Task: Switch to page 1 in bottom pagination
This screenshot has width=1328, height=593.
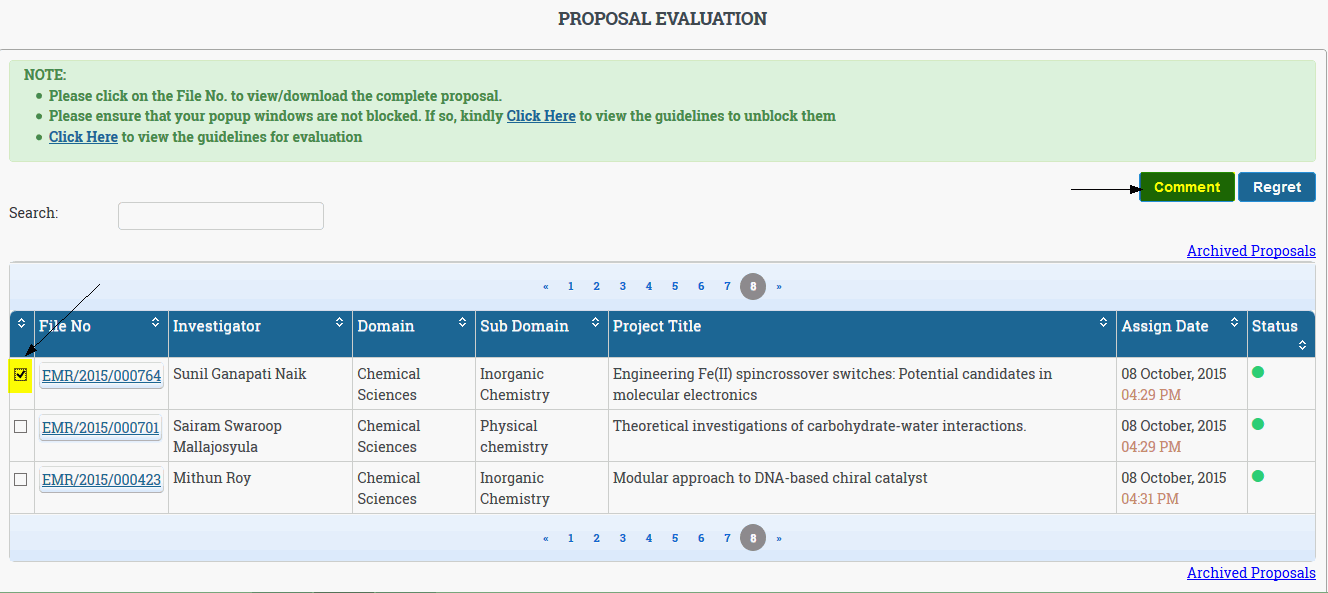Action: 571,539
